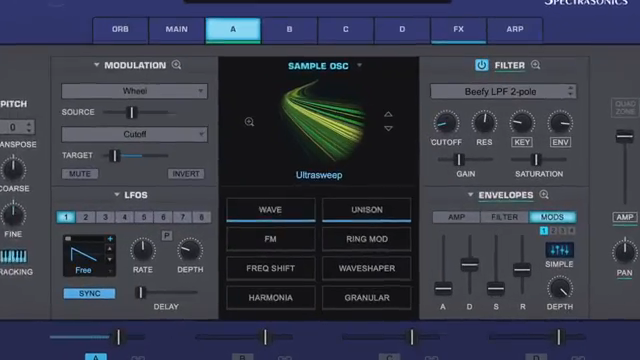
Task: Open the Filter zoom magnifier
Action: click(x=536, y=65)
